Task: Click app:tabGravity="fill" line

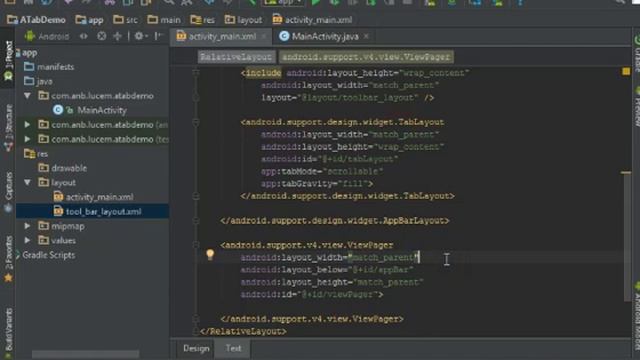Action: 317,184
